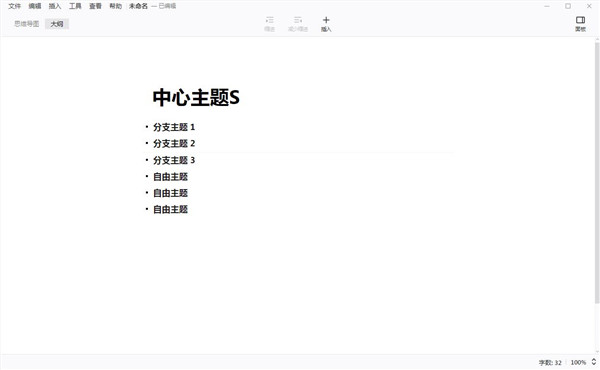Image resolution: width=600 pixels, height=370 pixels.
Task: Click the bullet beside 分支主题 1
Action: (147, 126)
